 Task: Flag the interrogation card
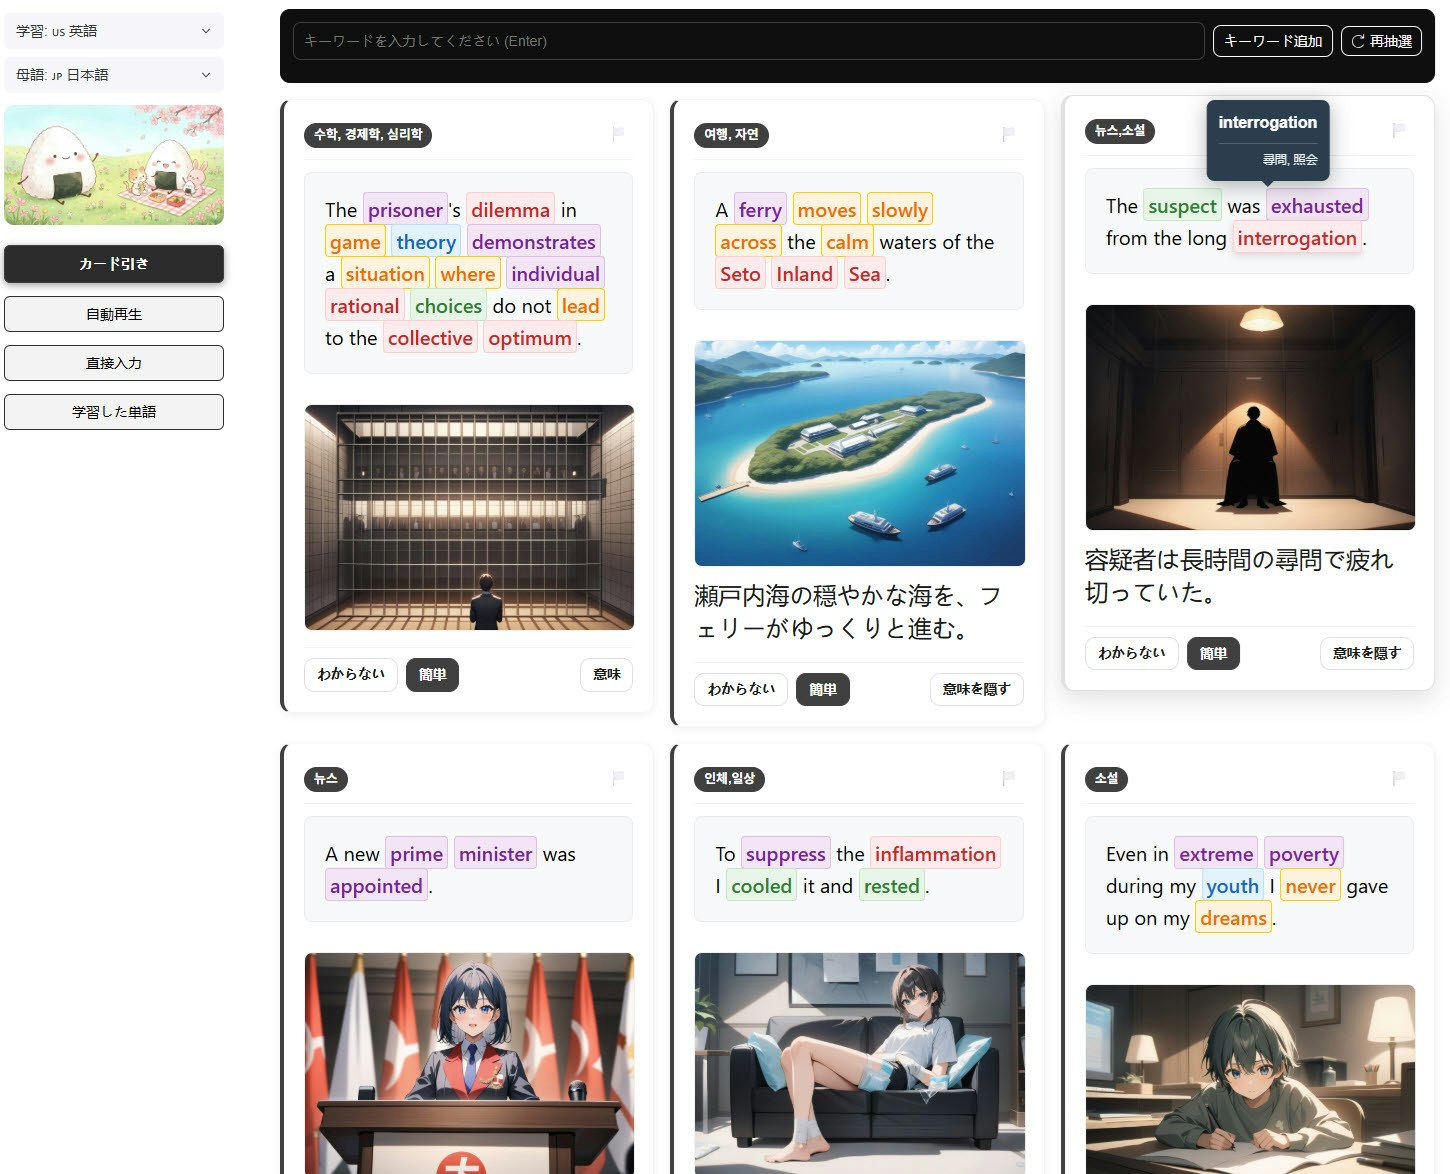pyautogui.click(x=1397, y=128)
